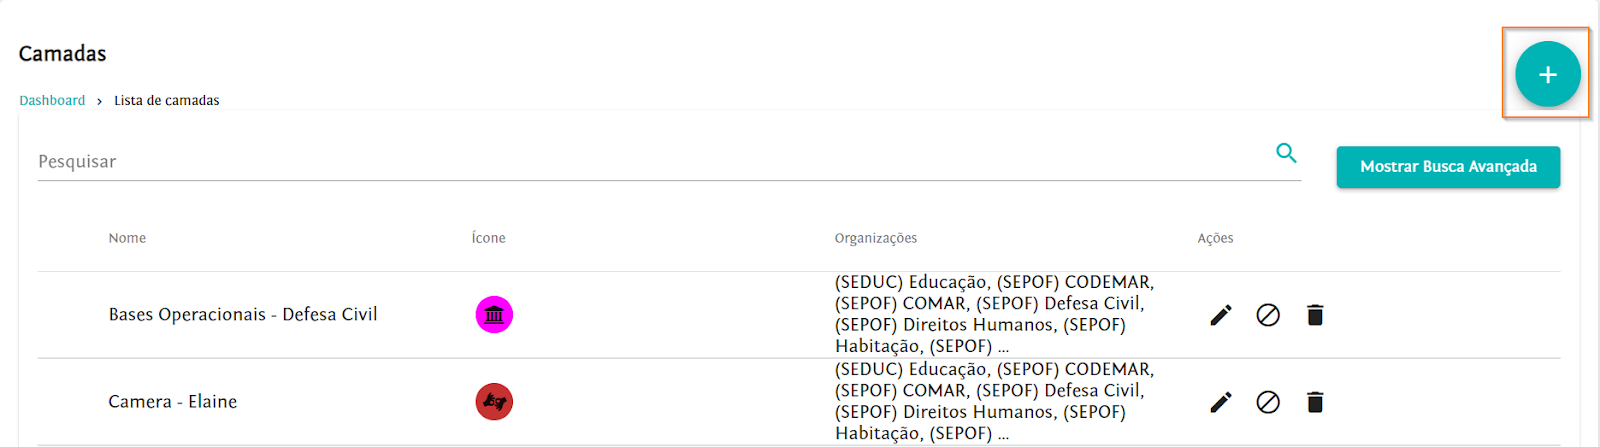Go to Dashboard via breadcrumb link
Image resolution: width=1600 pixels, height=447 pixels.
point(52,100)
